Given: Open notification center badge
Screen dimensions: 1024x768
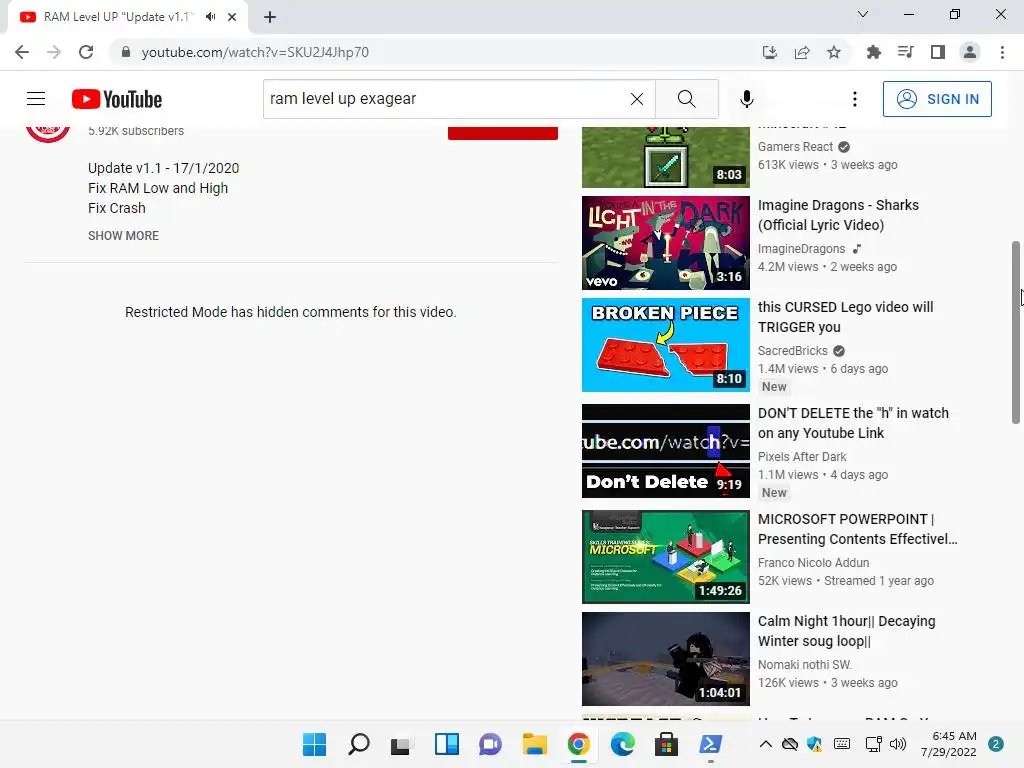Looking at the screenshot, I should click(996, 744).
